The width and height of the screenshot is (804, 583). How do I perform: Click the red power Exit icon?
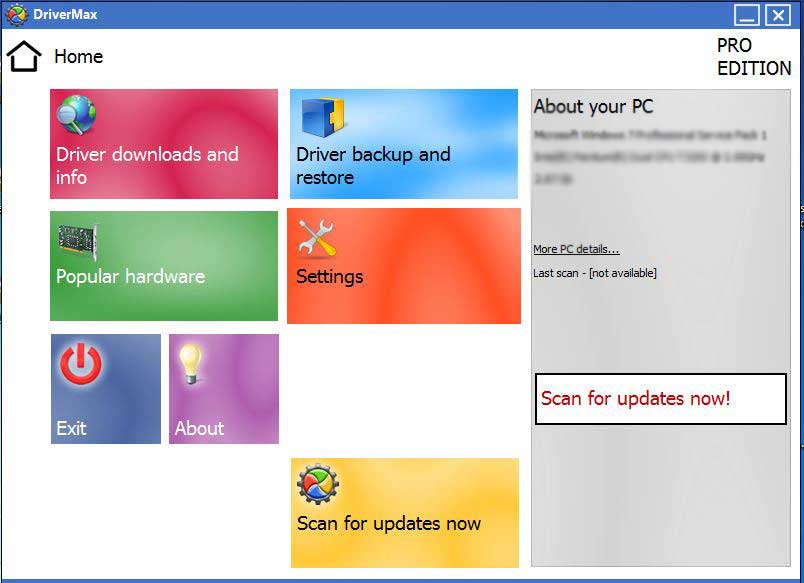pos(81,364)
